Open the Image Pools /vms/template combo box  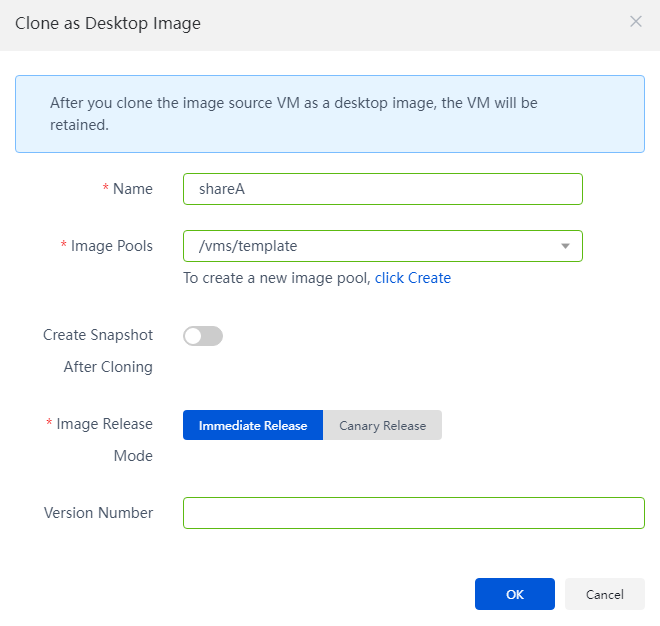[383, 246]
